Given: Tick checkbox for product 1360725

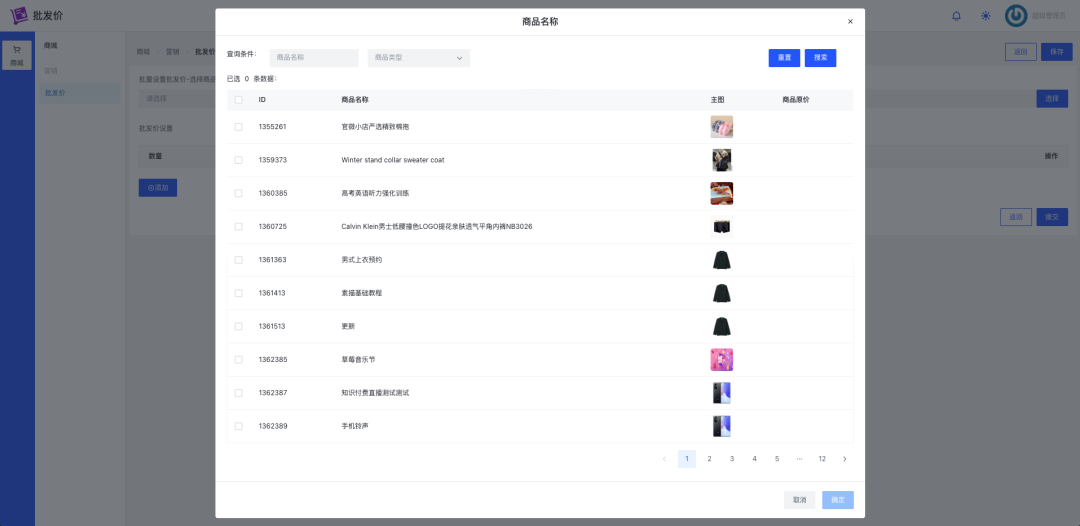Looking at the screenshot, I should coord(238,227).
